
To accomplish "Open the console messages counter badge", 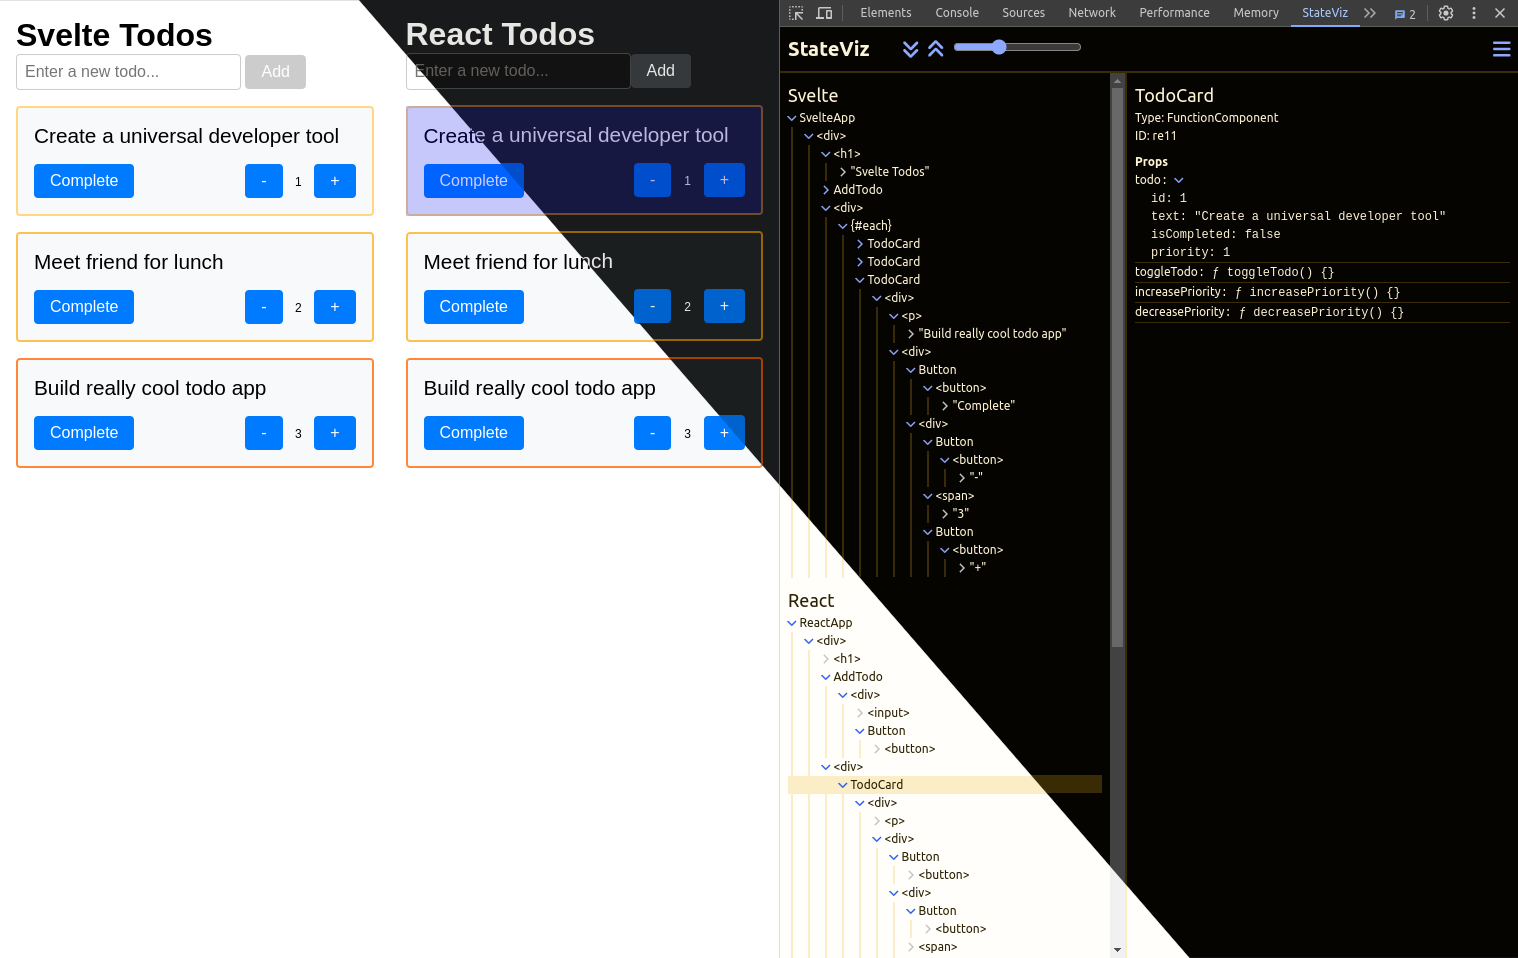I will click(x=1405, y=14).
